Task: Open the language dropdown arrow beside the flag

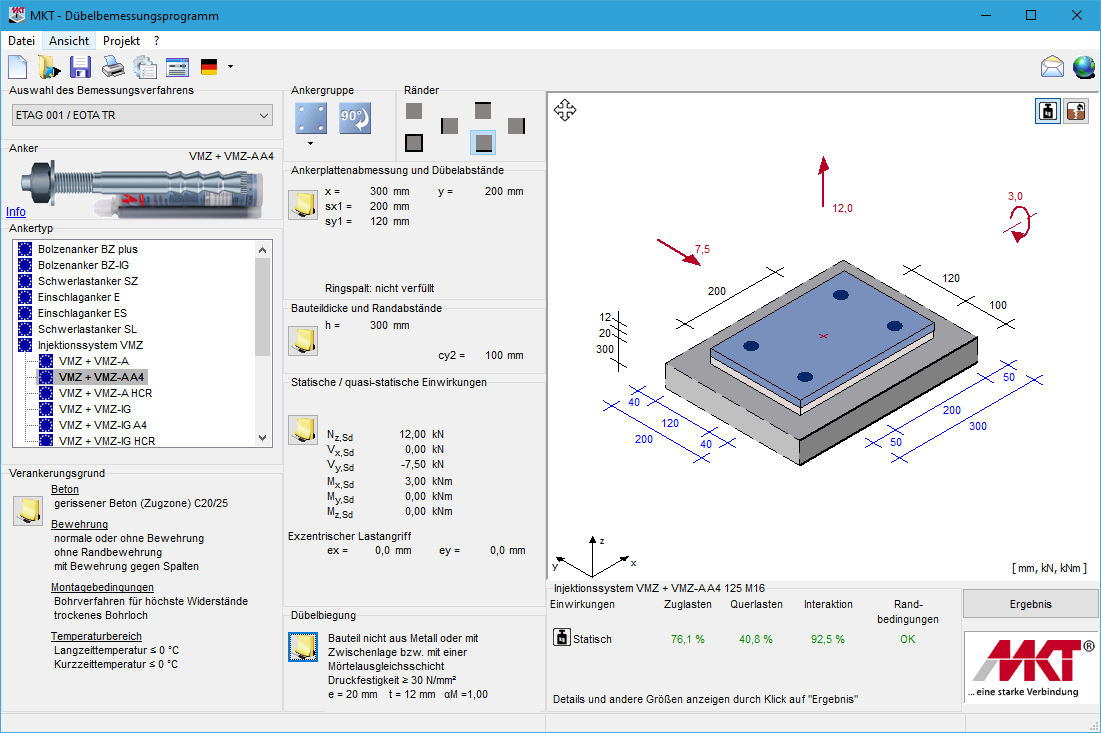Action: point(230,67)
